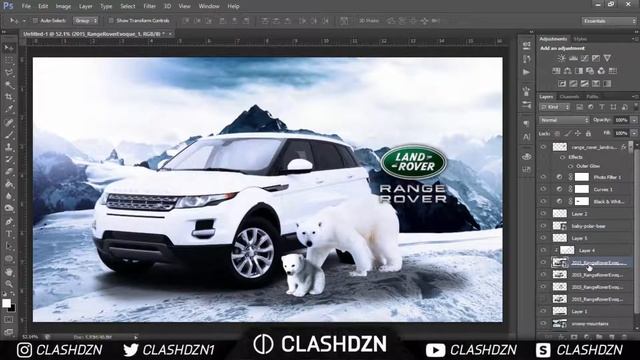Select the Zoom tool

9,284
